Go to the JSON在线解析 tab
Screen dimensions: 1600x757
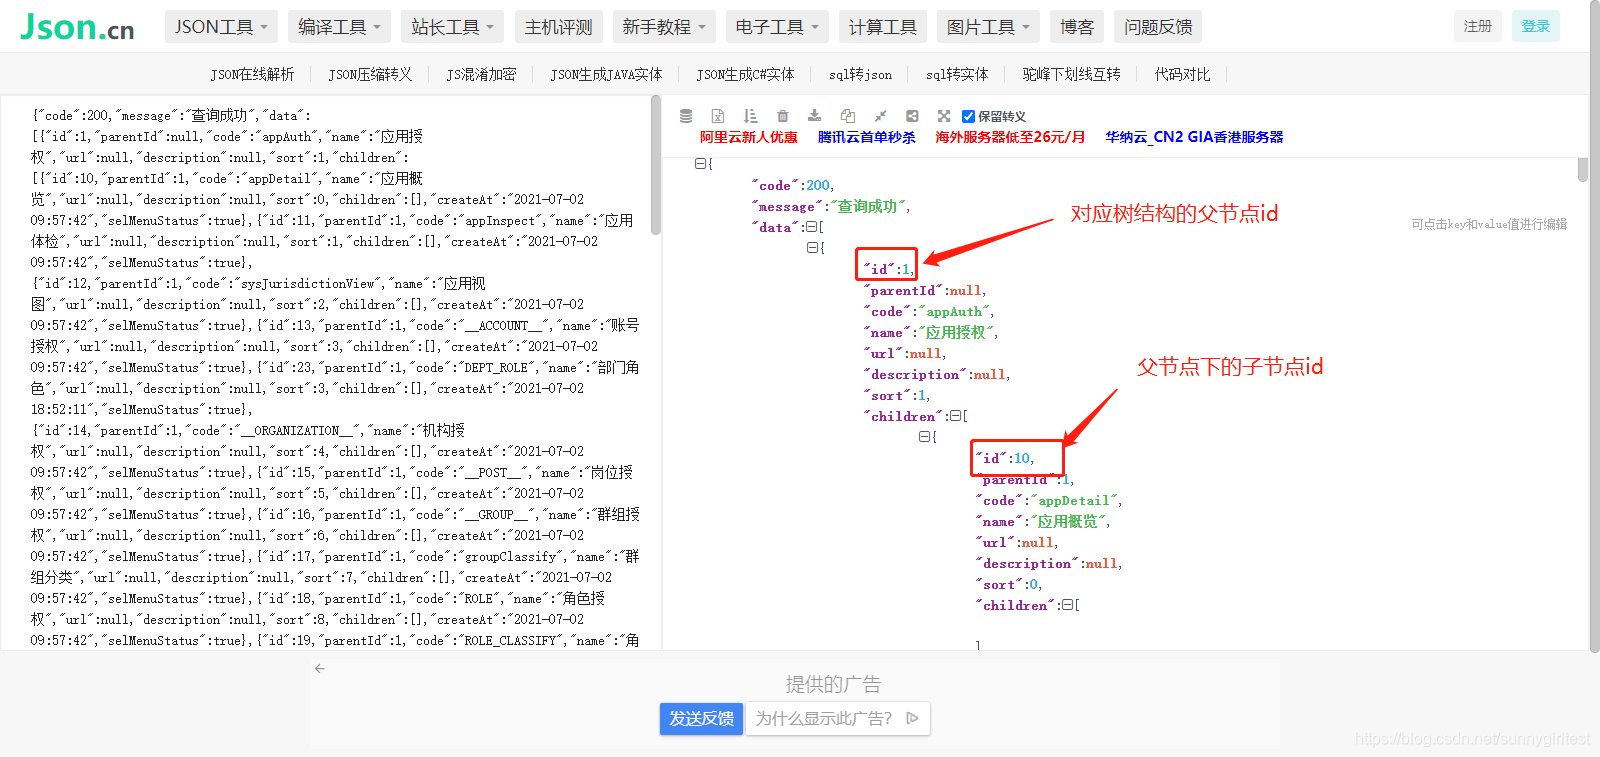click(252, 74)
